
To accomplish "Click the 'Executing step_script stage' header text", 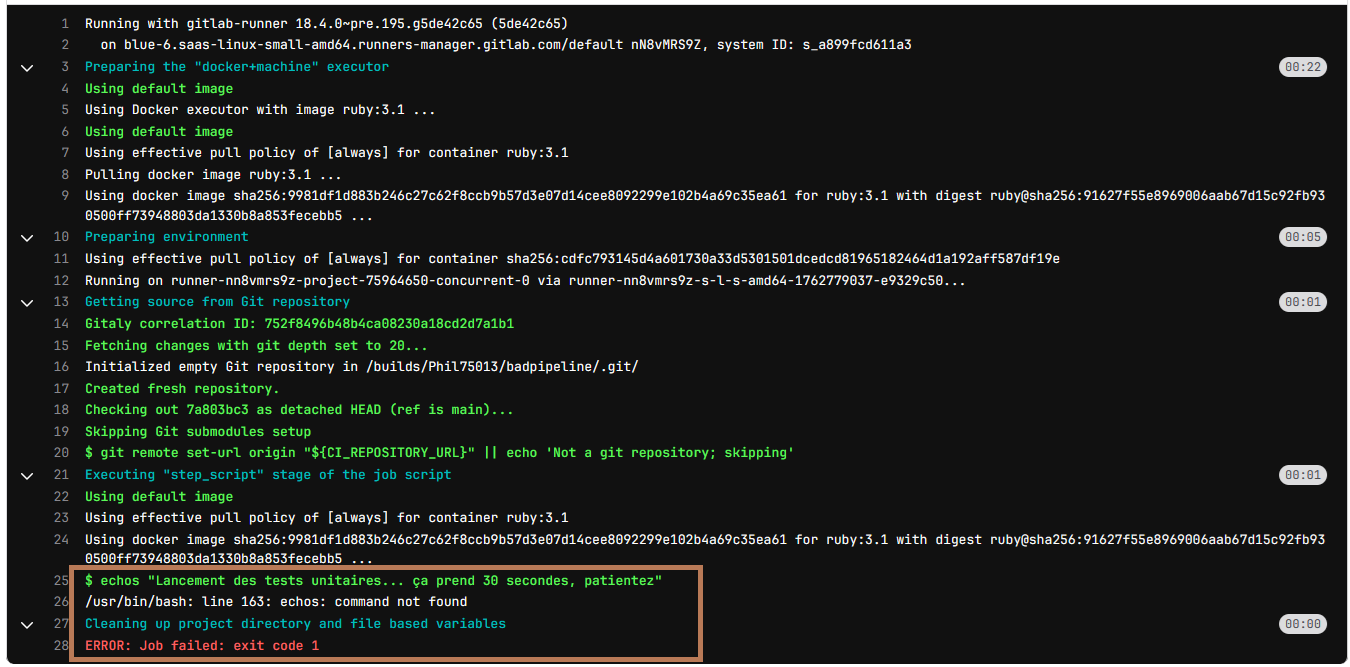I will pyautogui.click(x=267, y=475).
